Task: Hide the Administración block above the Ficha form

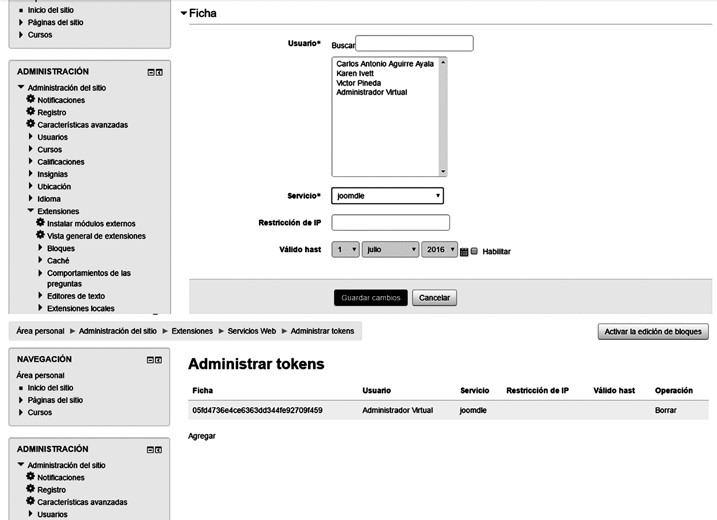Action: pyautogui.click(x=151, y=72)
